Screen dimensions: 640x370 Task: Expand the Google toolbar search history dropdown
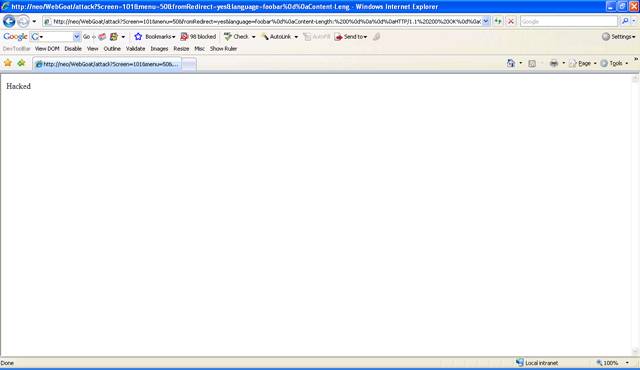(x=77, y=37)
